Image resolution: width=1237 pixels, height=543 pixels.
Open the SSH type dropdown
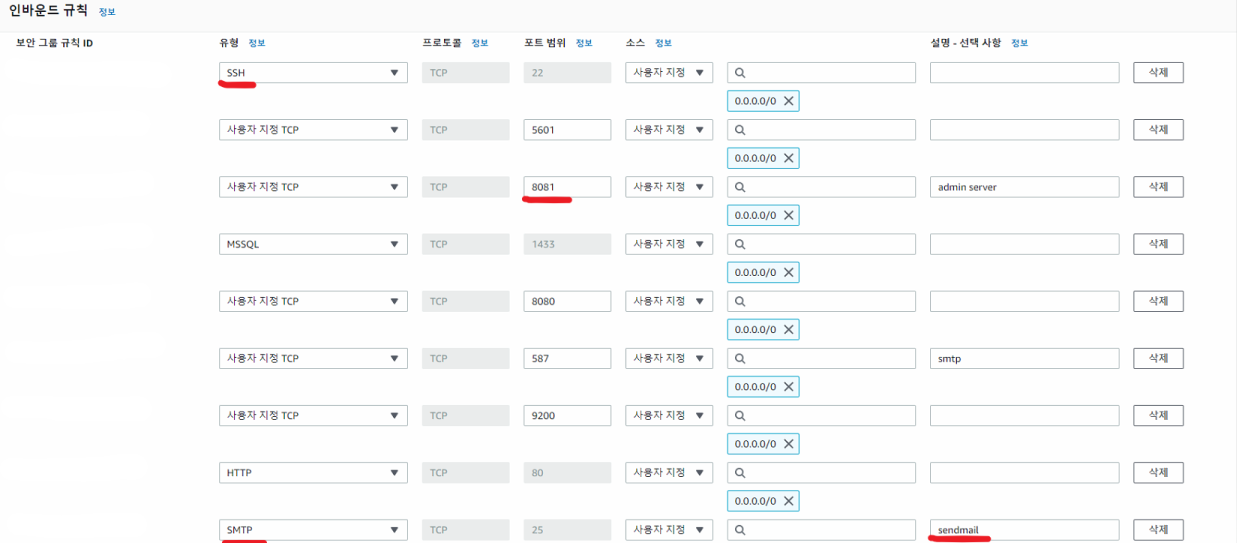pyautogui.click(x=313, y=73)
